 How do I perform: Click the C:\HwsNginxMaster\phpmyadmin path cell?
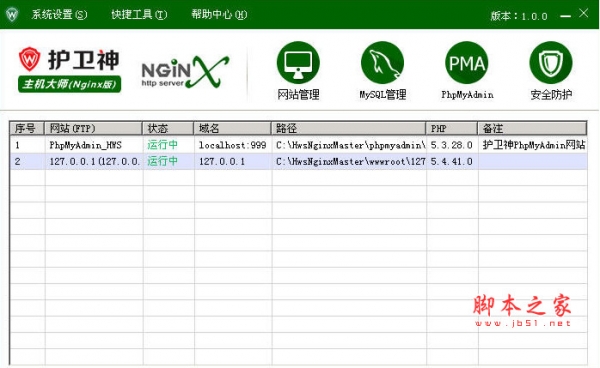349,145
